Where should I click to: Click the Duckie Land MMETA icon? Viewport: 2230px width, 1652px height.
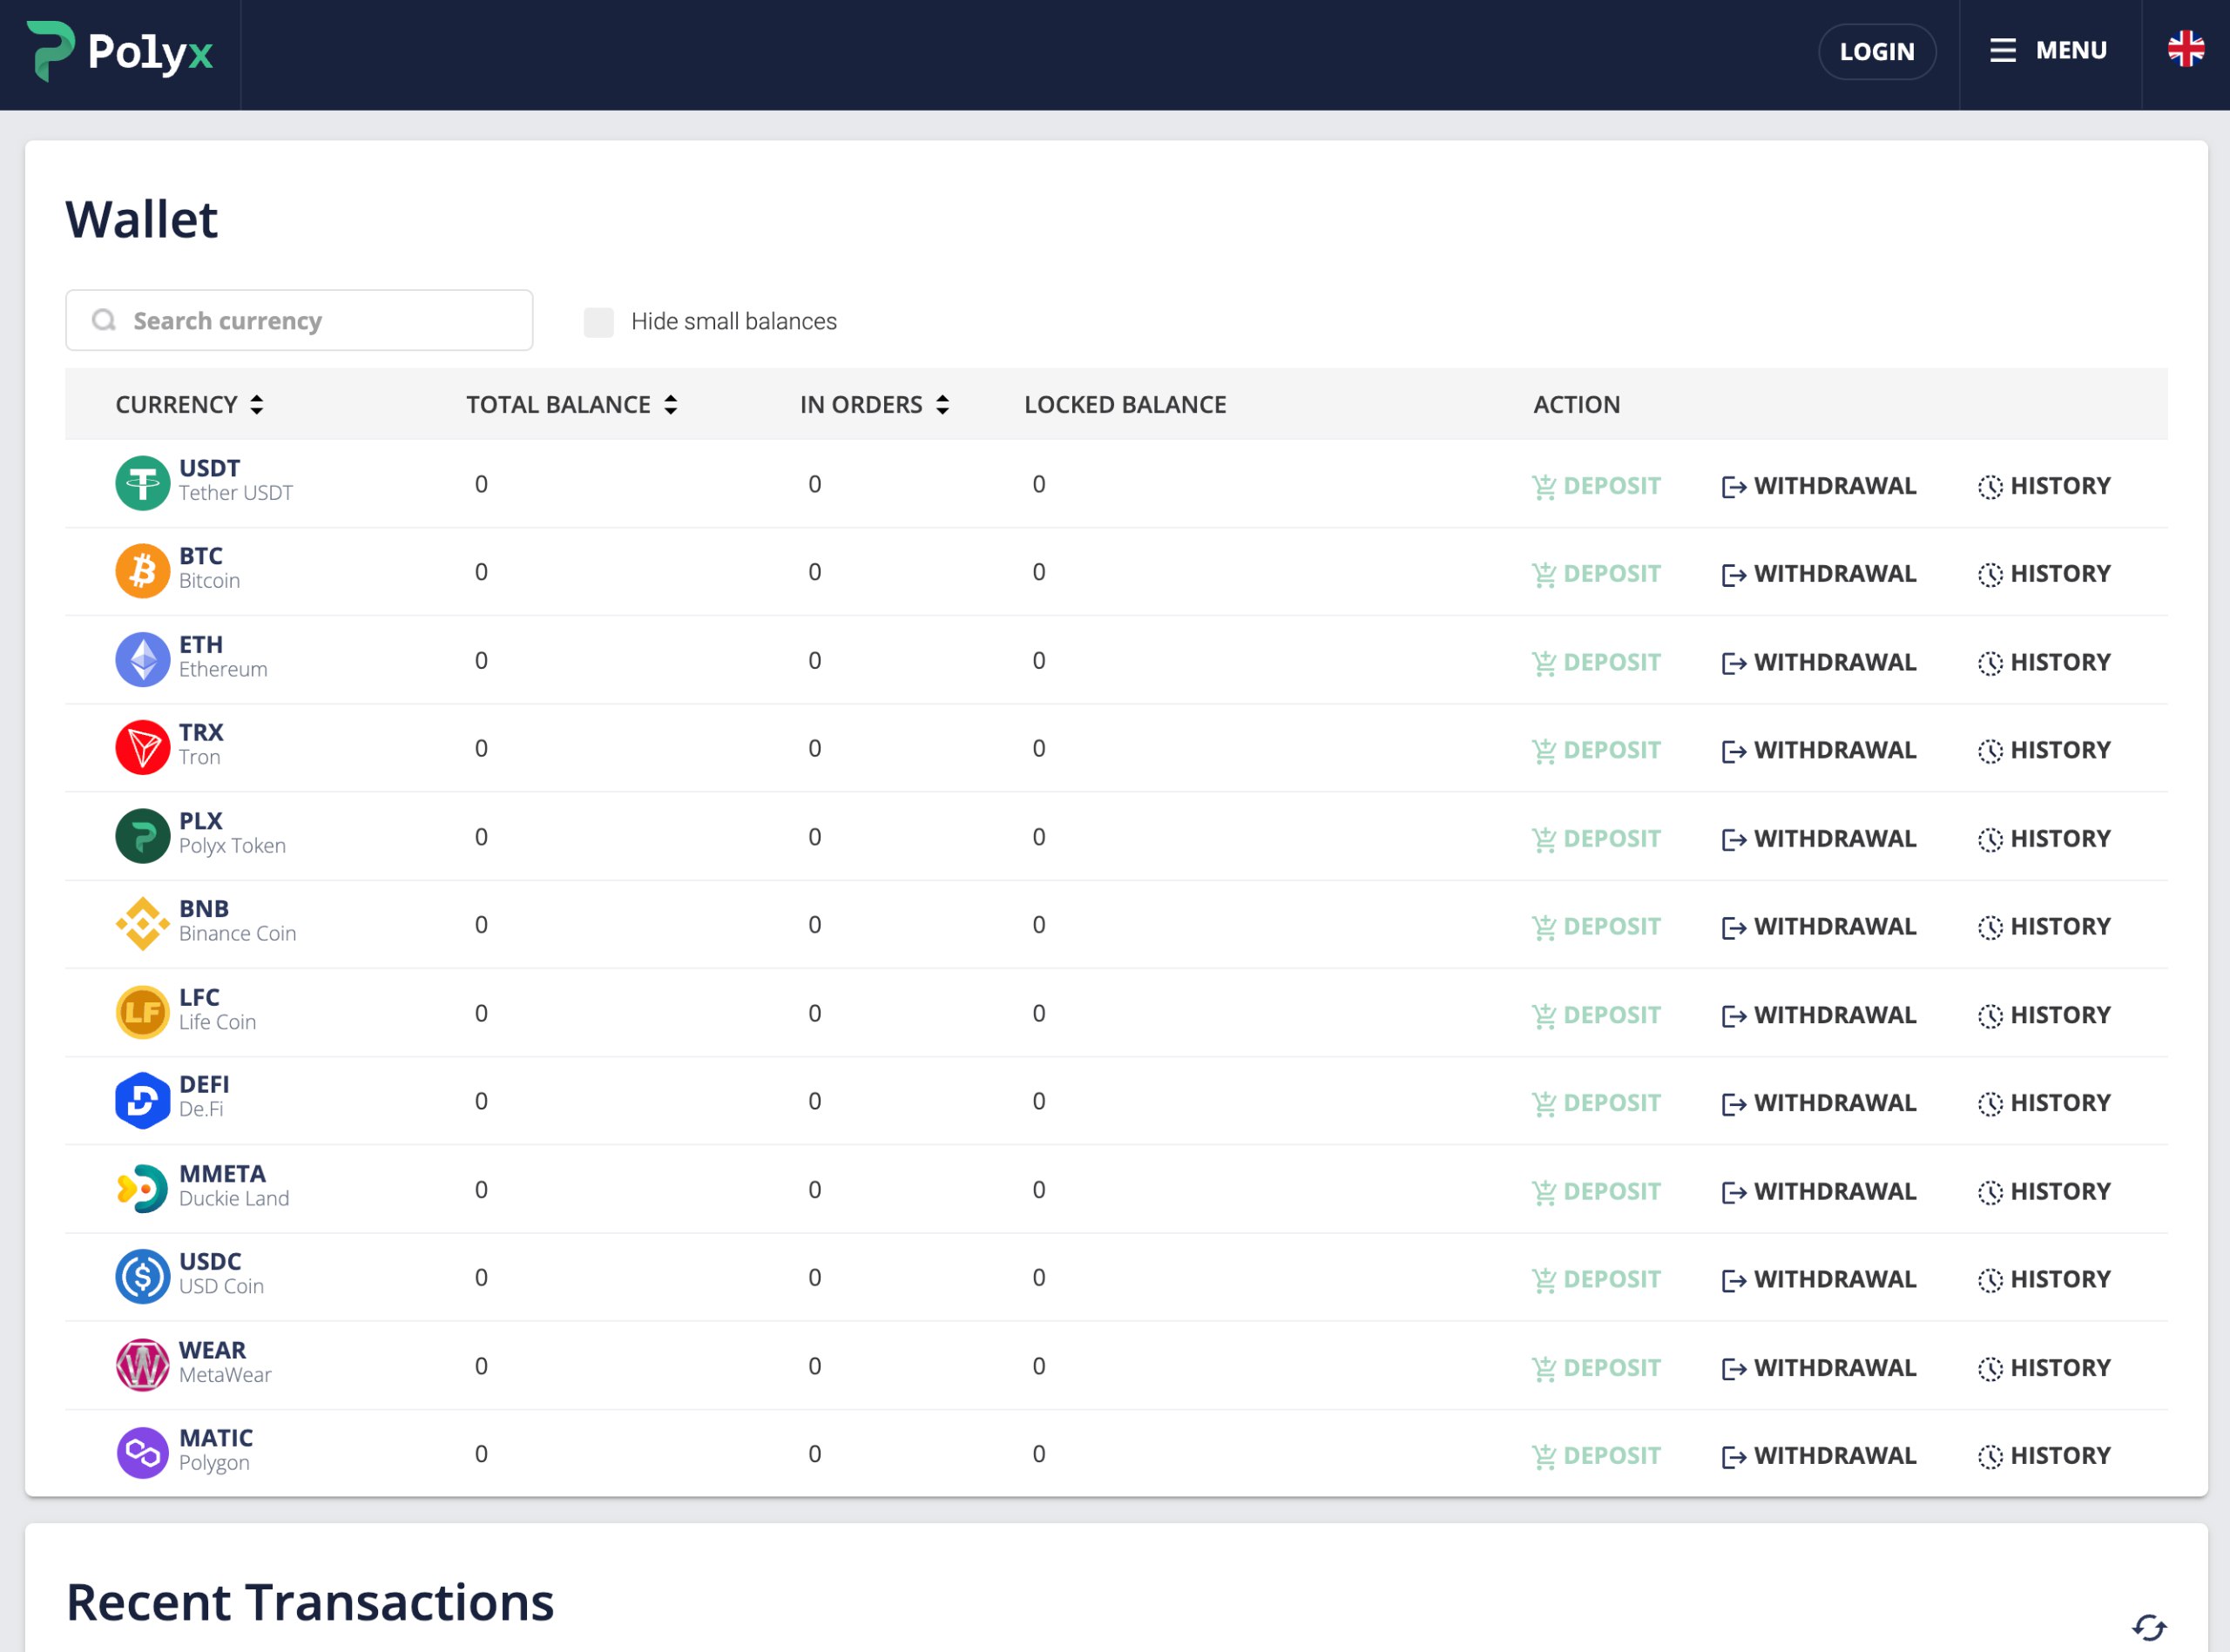pos(142,1189)
